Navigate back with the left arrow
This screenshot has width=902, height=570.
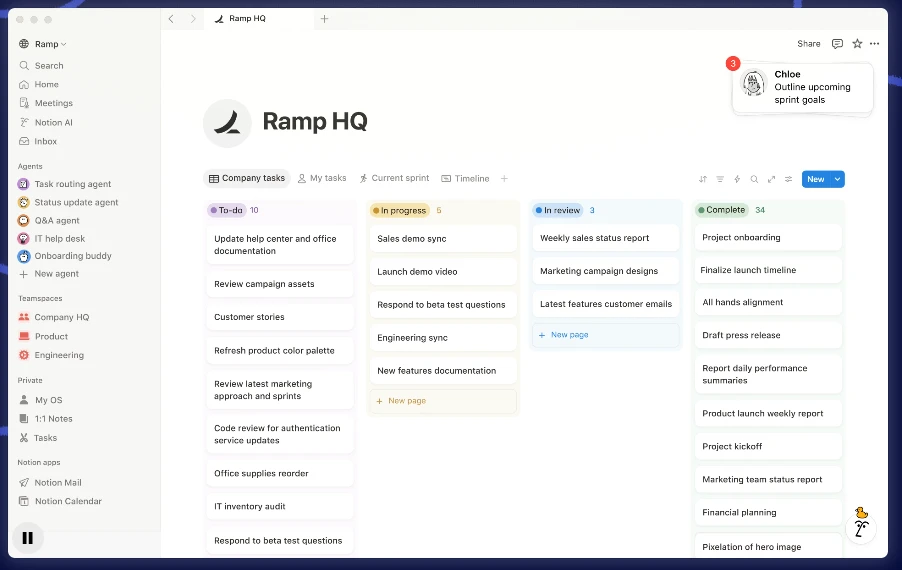coord(171,19)
